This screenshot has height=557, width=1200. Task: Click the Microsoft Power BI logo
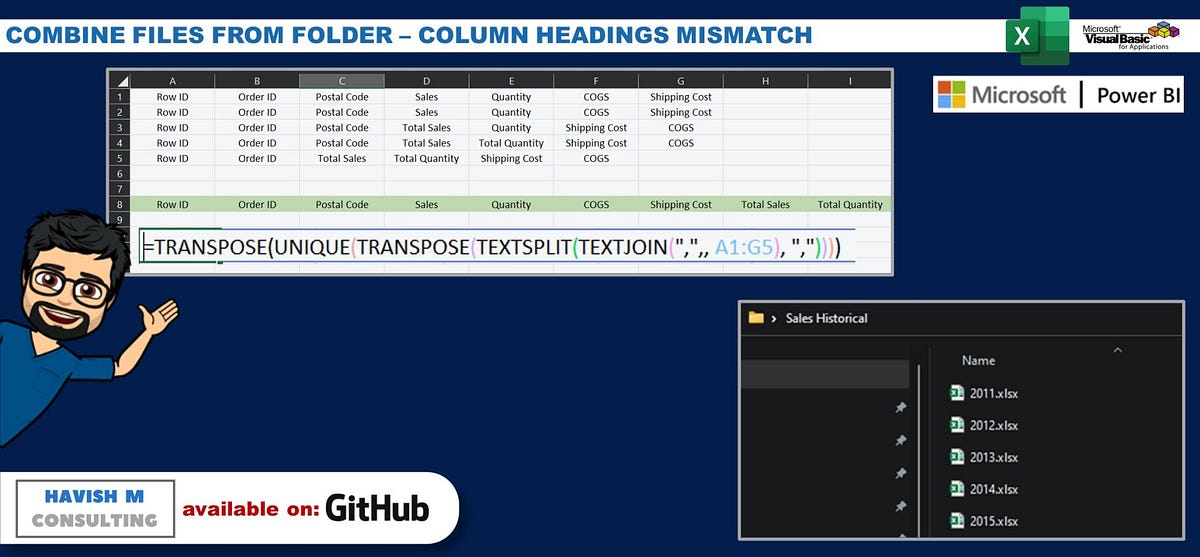[x=1058, y=95]
